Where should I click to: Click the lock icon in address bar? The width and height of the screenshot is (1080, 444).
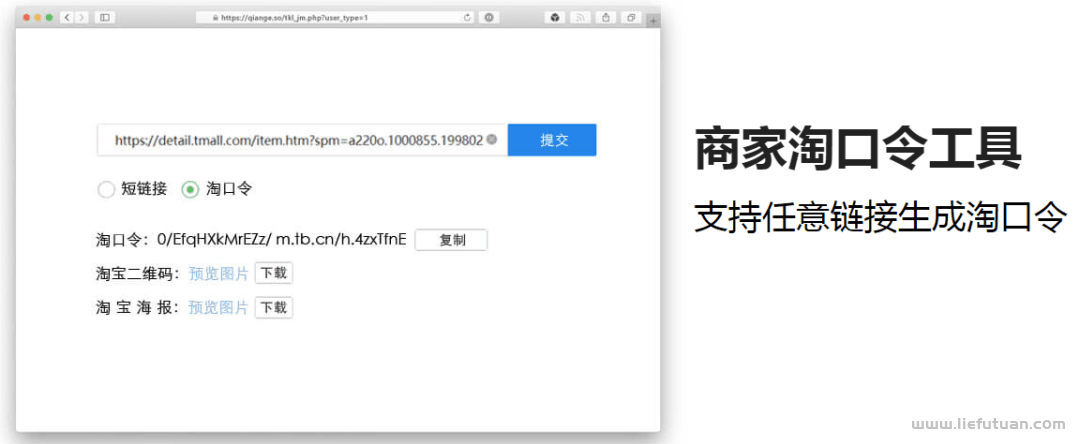click(216, 18)
